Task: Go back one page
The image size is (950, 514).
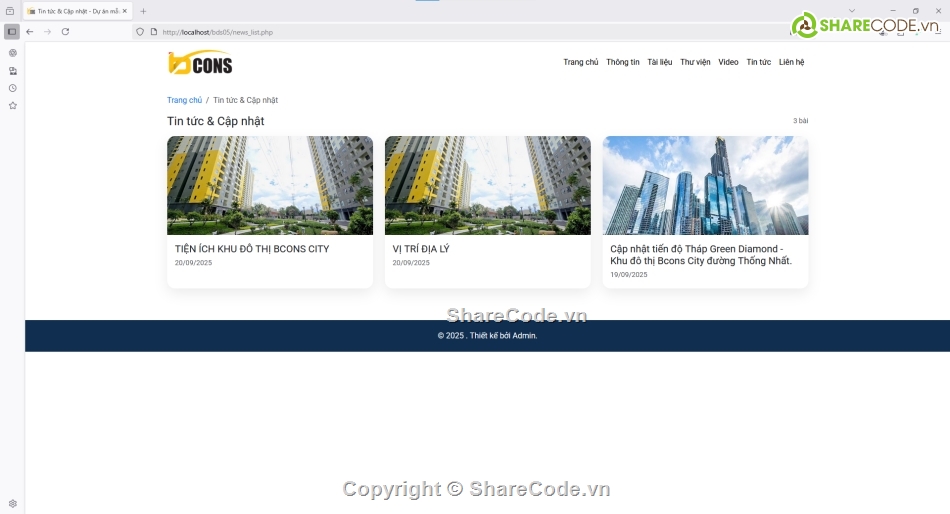Action: [30, 32]
